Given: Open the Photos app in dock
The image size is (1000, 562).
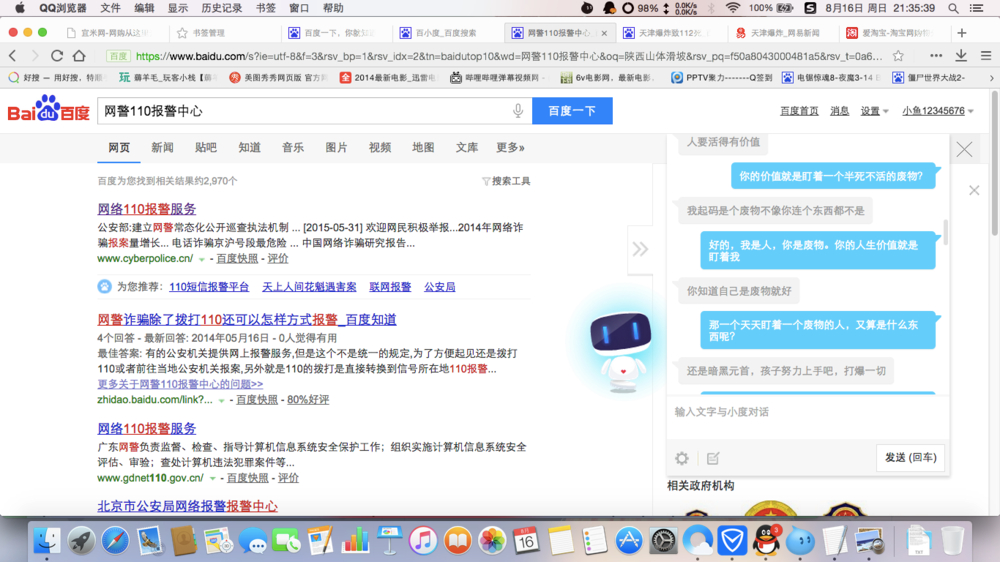Looking at the screenshot, I should [x=492, y=541].
